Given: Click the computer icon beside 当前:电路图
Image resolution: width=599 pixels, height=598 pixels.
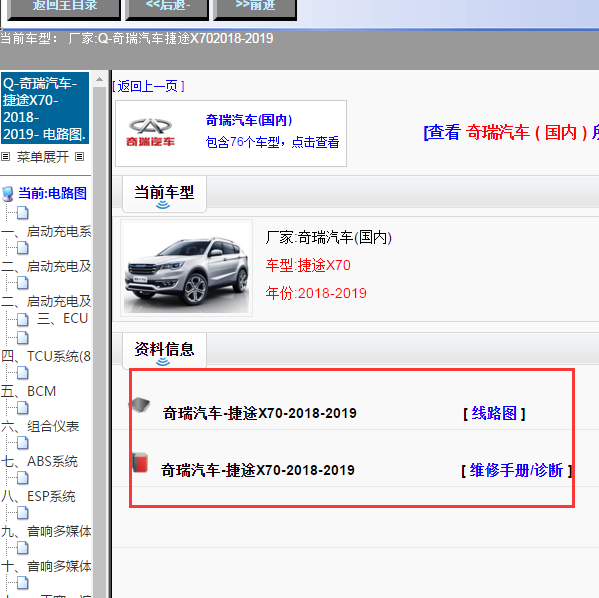Looking at the screenshot, I should 8,194.
